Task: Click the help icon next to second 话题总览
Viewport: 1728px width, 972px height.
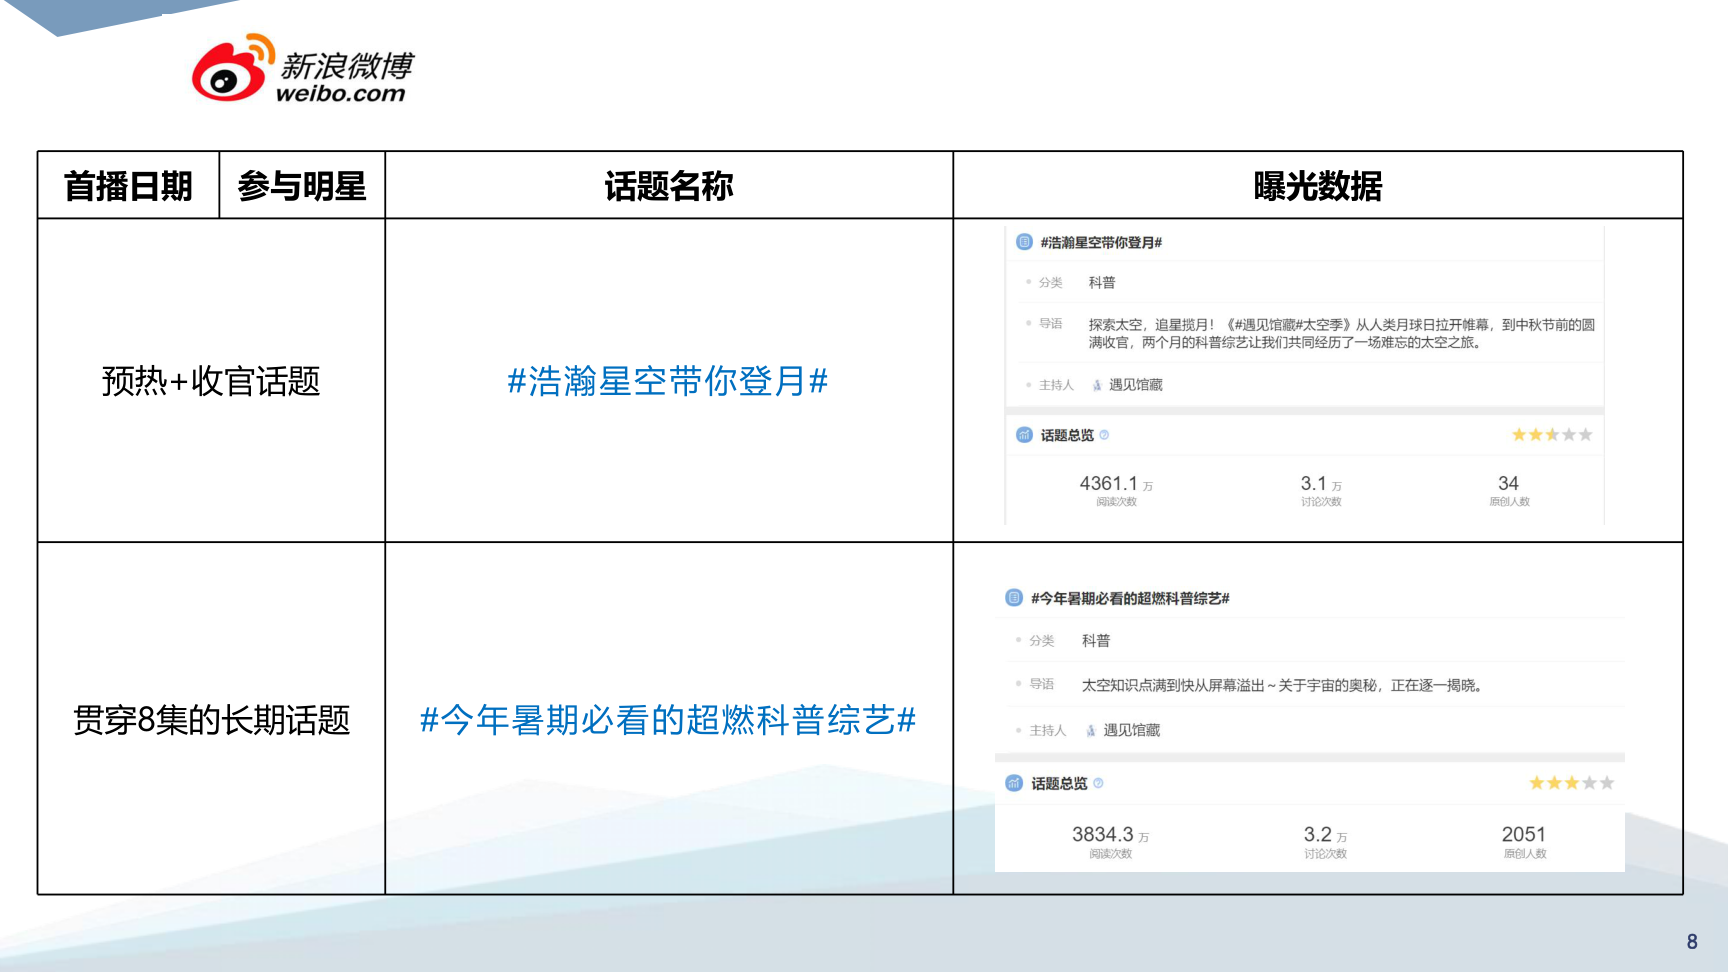Action: point(1098,783)
